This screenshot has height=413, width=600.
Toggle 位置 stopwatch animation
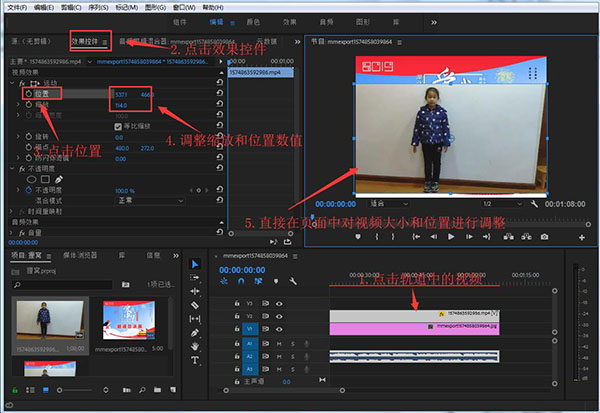pyautogui.click(x=29, y=93)
